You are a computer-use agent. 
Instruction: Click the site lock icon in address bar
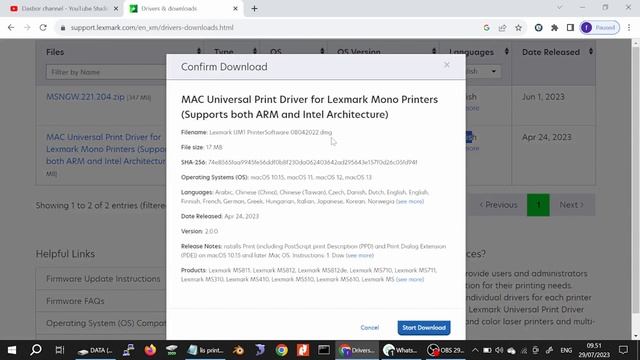[x=62, y=28]
